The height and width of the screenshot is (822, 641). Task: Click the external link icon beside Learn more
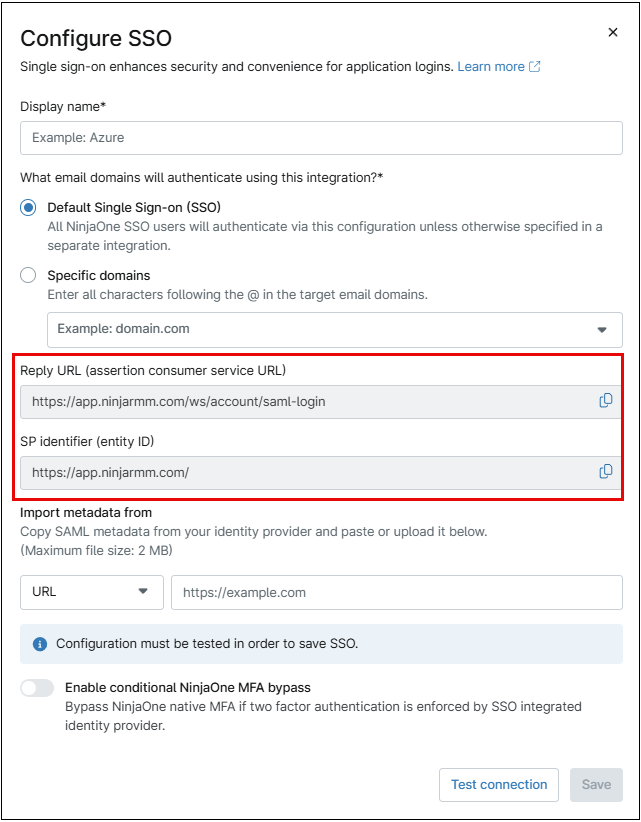(533, 66)
